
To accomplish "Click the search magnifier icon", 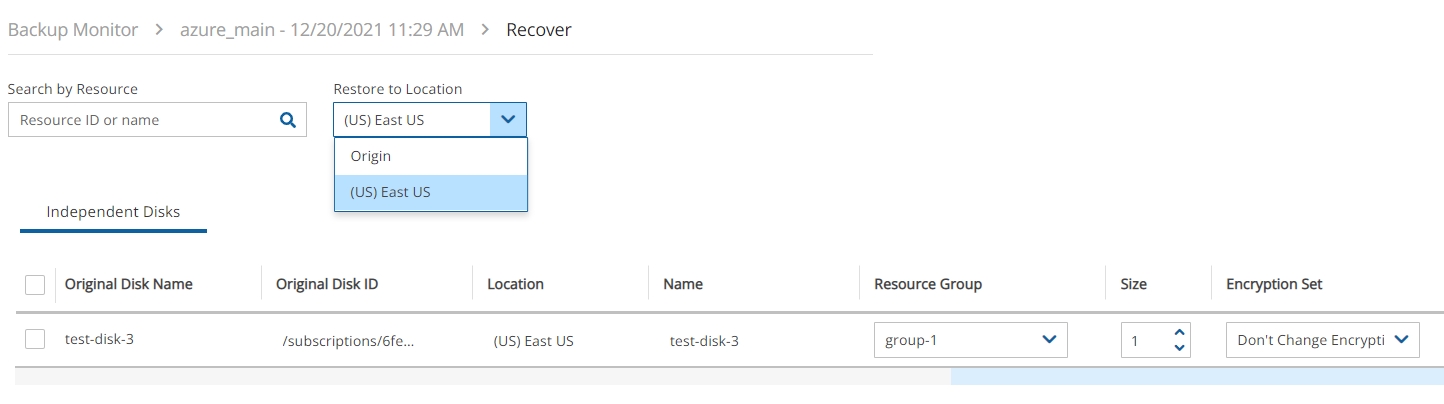I will pyautogui.click(x=288, y=120).
